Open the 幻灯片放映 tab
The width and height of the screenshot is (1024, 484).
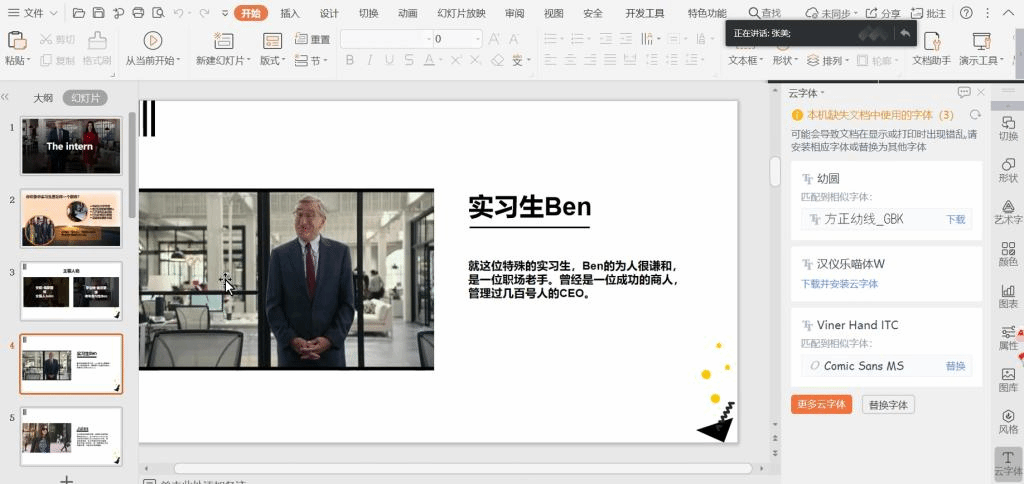pyautogui.click(x=462, y=13)
